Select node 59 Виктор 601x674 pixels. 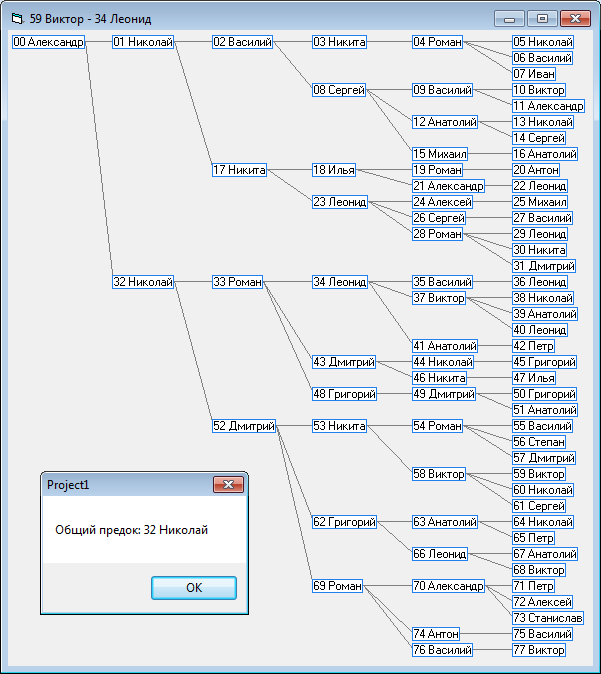tap(539, 474)
